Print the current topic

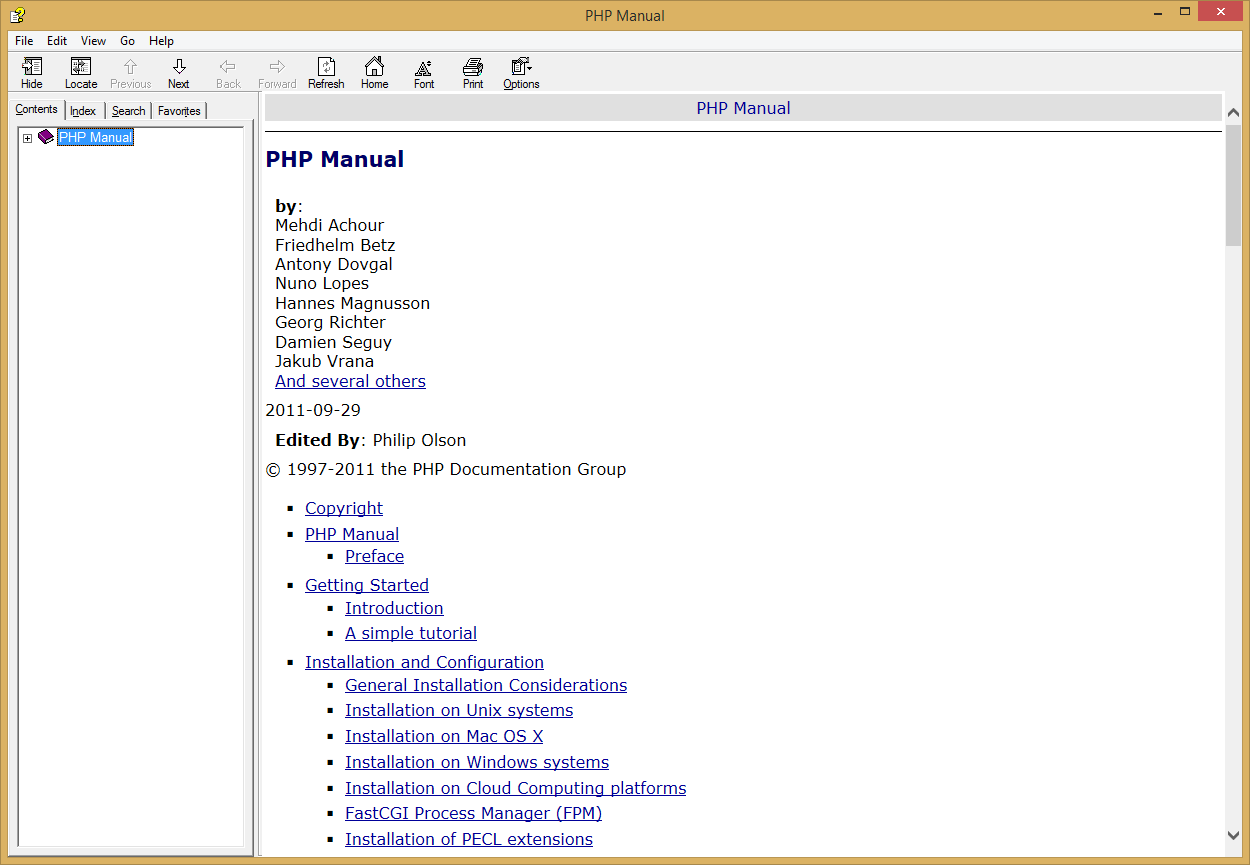point(473,73)
